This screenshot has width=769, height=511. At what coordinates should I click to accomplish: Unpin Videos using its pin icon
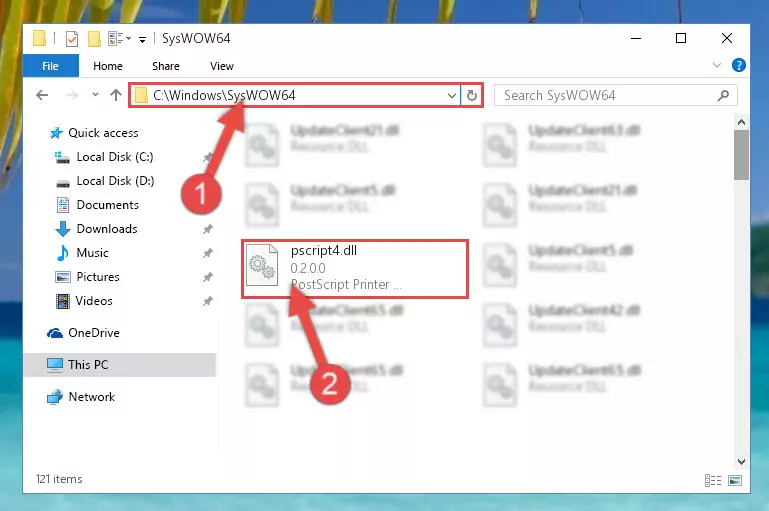click(207, 301)
